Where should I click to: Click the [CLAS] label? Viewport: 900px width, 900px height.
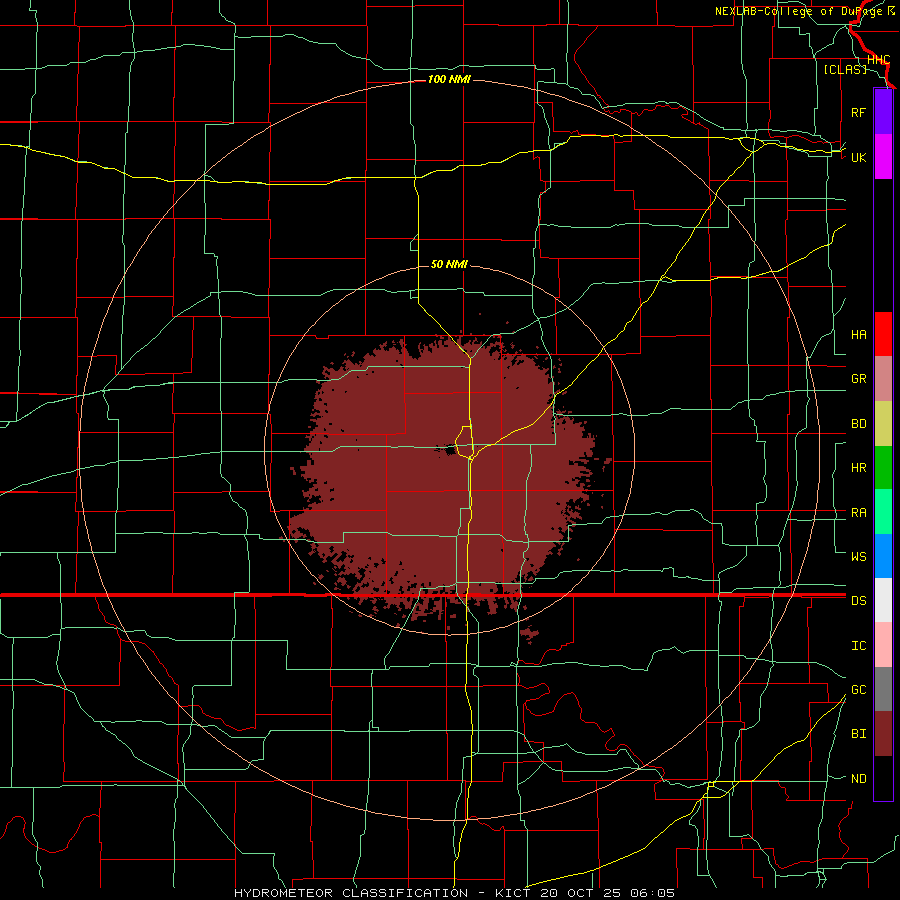click(845, 69)
